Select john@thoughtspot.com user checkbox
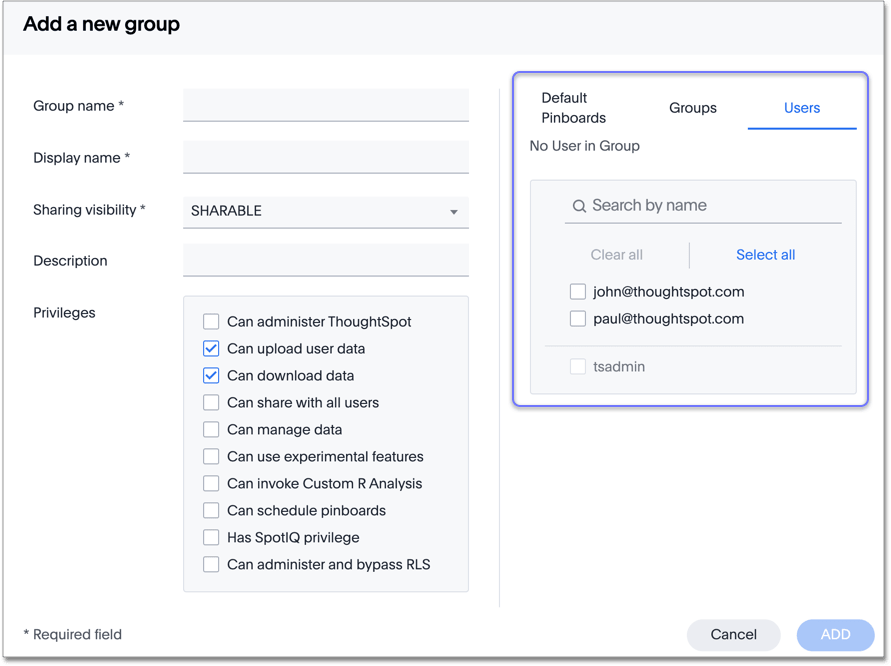Viewport: 891px width, 666px height. (577, 291)
